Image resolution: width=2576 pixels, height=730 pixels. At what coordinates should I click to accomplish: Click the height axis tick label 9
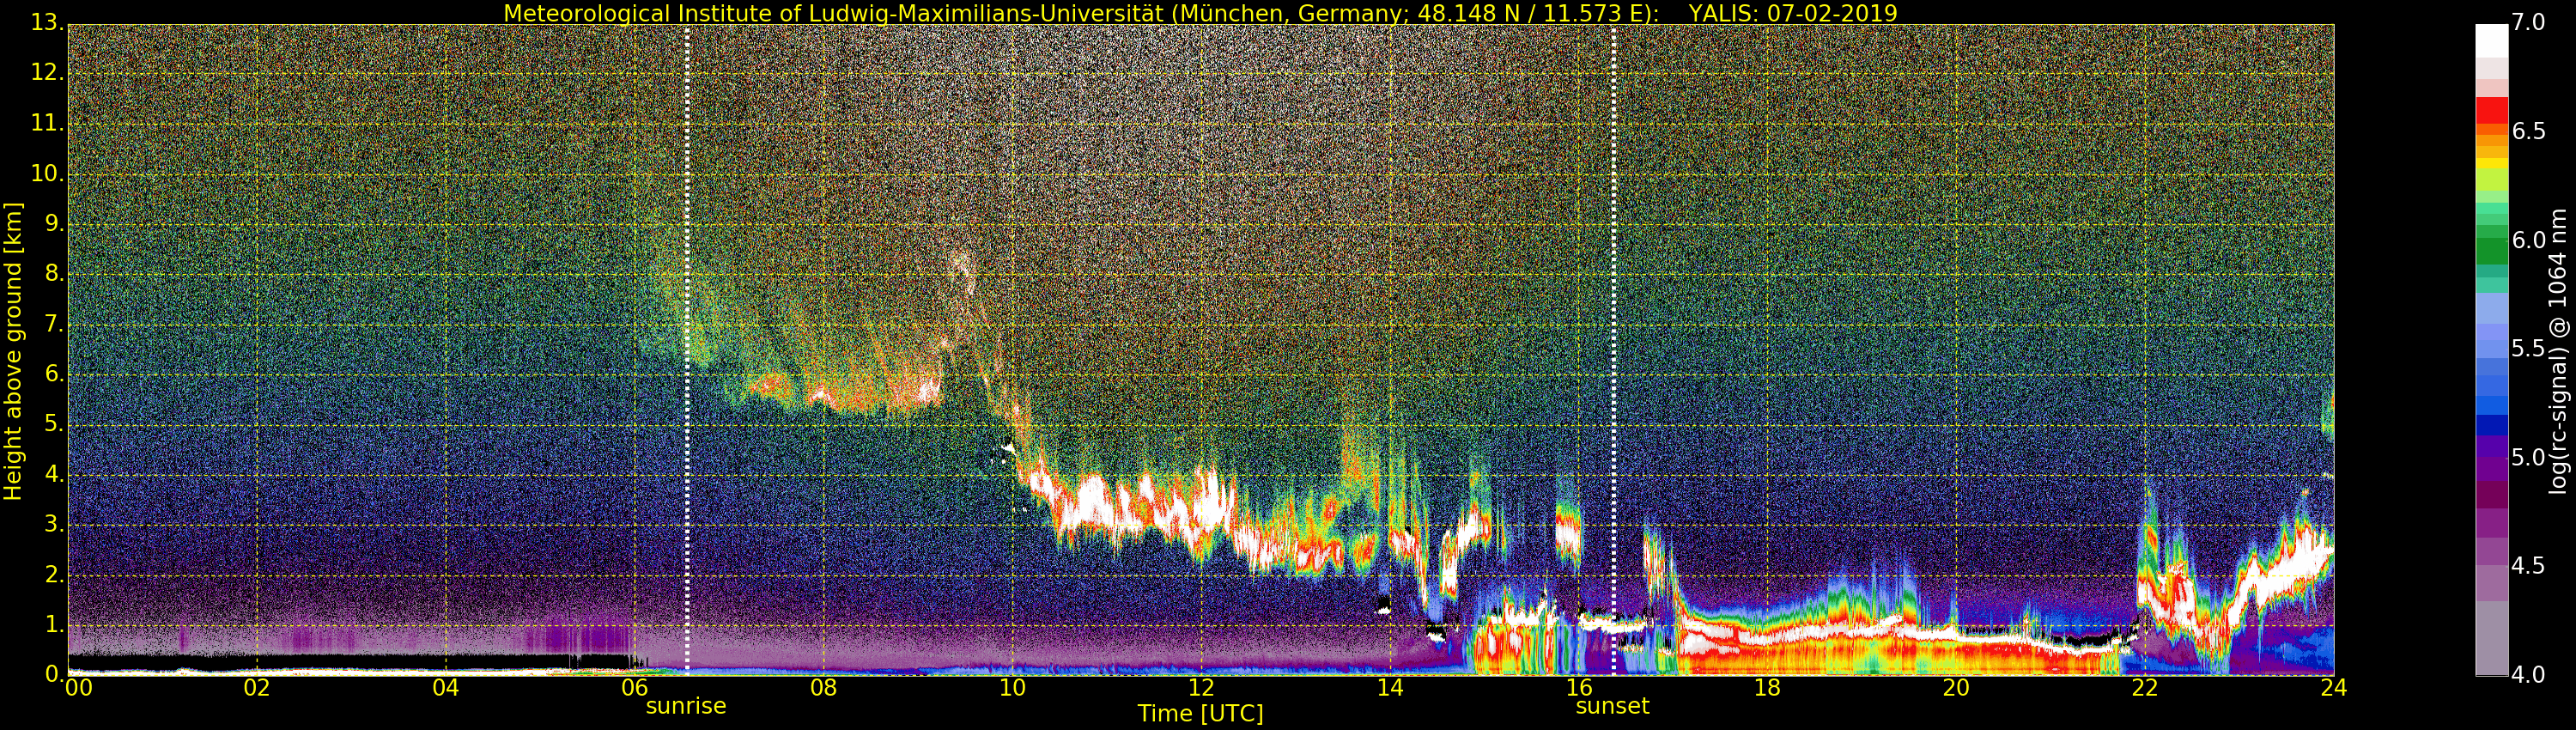tap(54, 223)
